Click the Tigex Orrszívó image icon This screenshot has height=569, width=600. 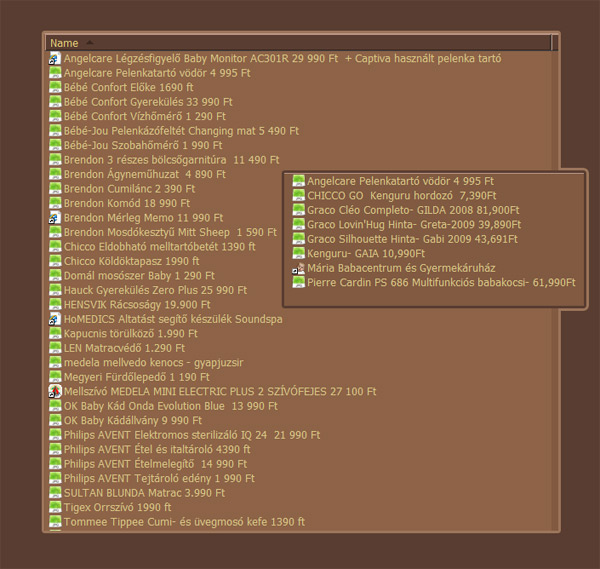coord(55,508)
